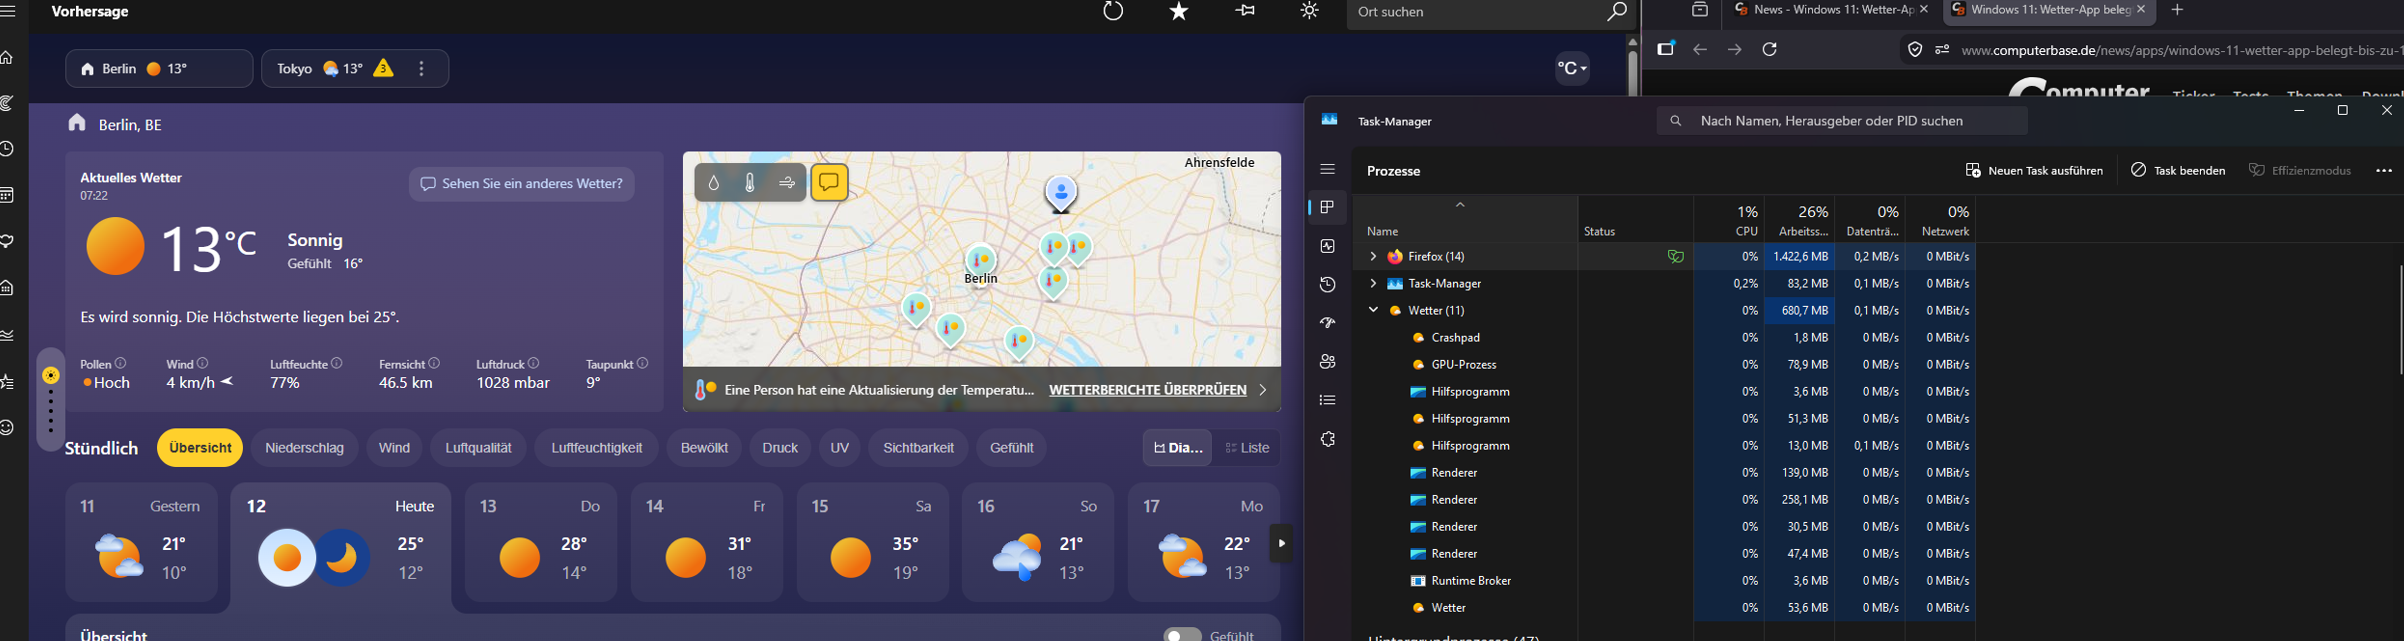The image size is (2404, 641).
Task: Click Neuen Task ausführen button
Action: 2034,170
